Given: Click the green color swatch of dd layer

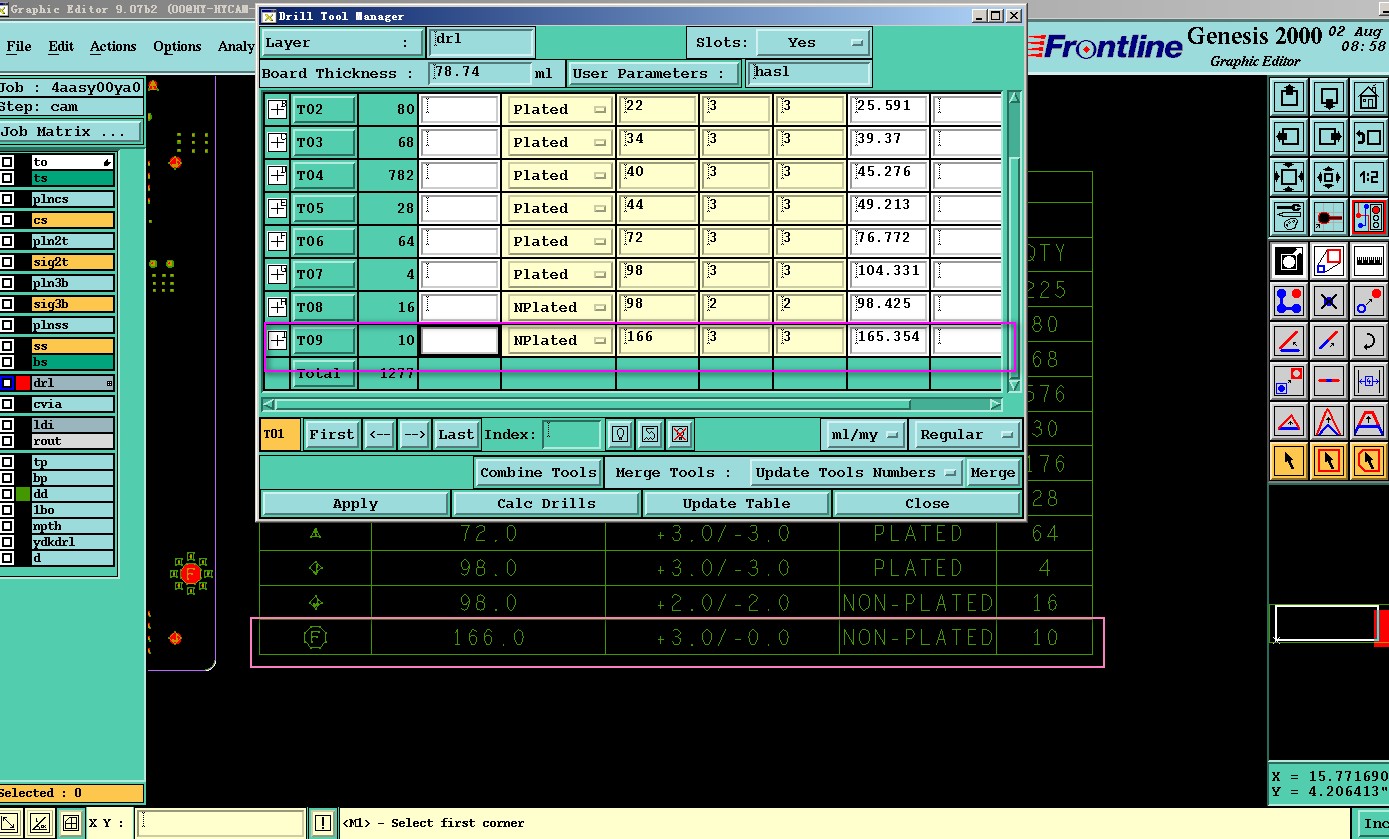Looking at the screenshot, I should pyautogui.click(x=23, y=494).
